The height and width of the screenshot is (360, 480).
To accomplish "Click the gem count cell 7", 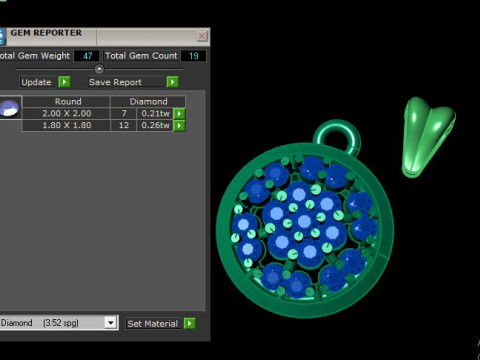I will (124, 114).
